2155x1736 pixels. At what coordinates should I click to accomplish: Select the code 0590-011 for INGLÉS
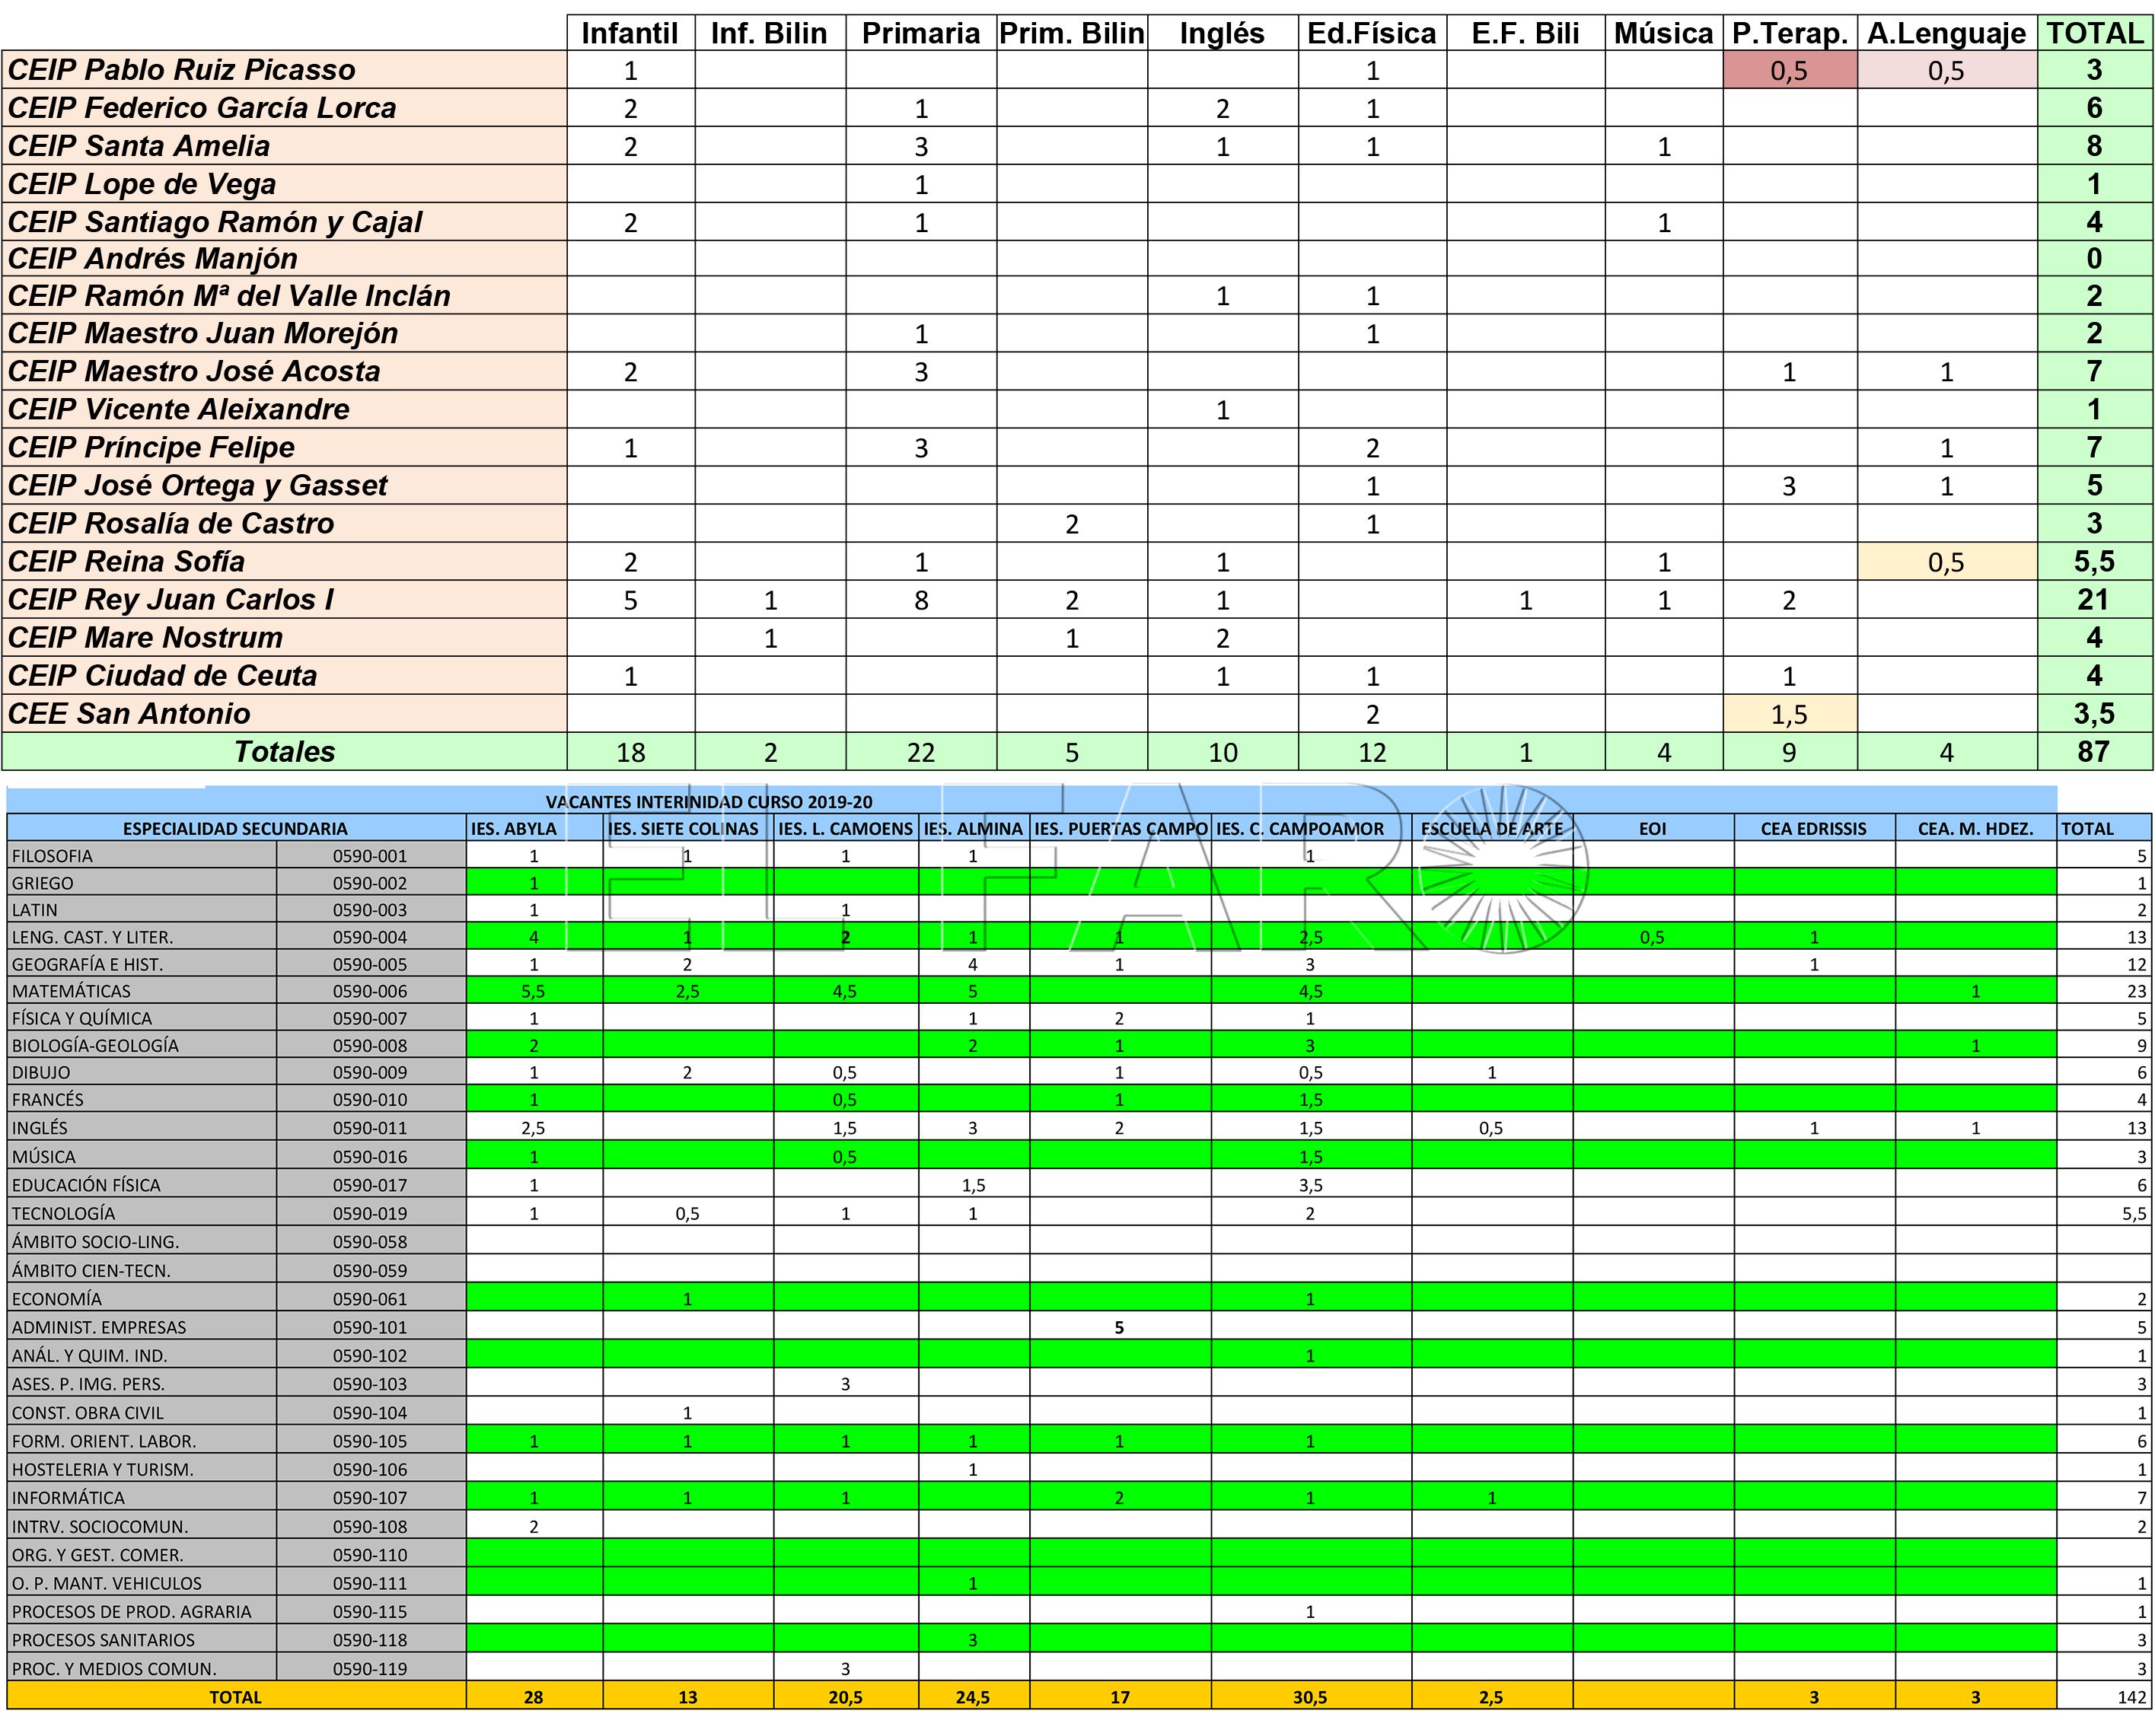[x=371, y=1128]
